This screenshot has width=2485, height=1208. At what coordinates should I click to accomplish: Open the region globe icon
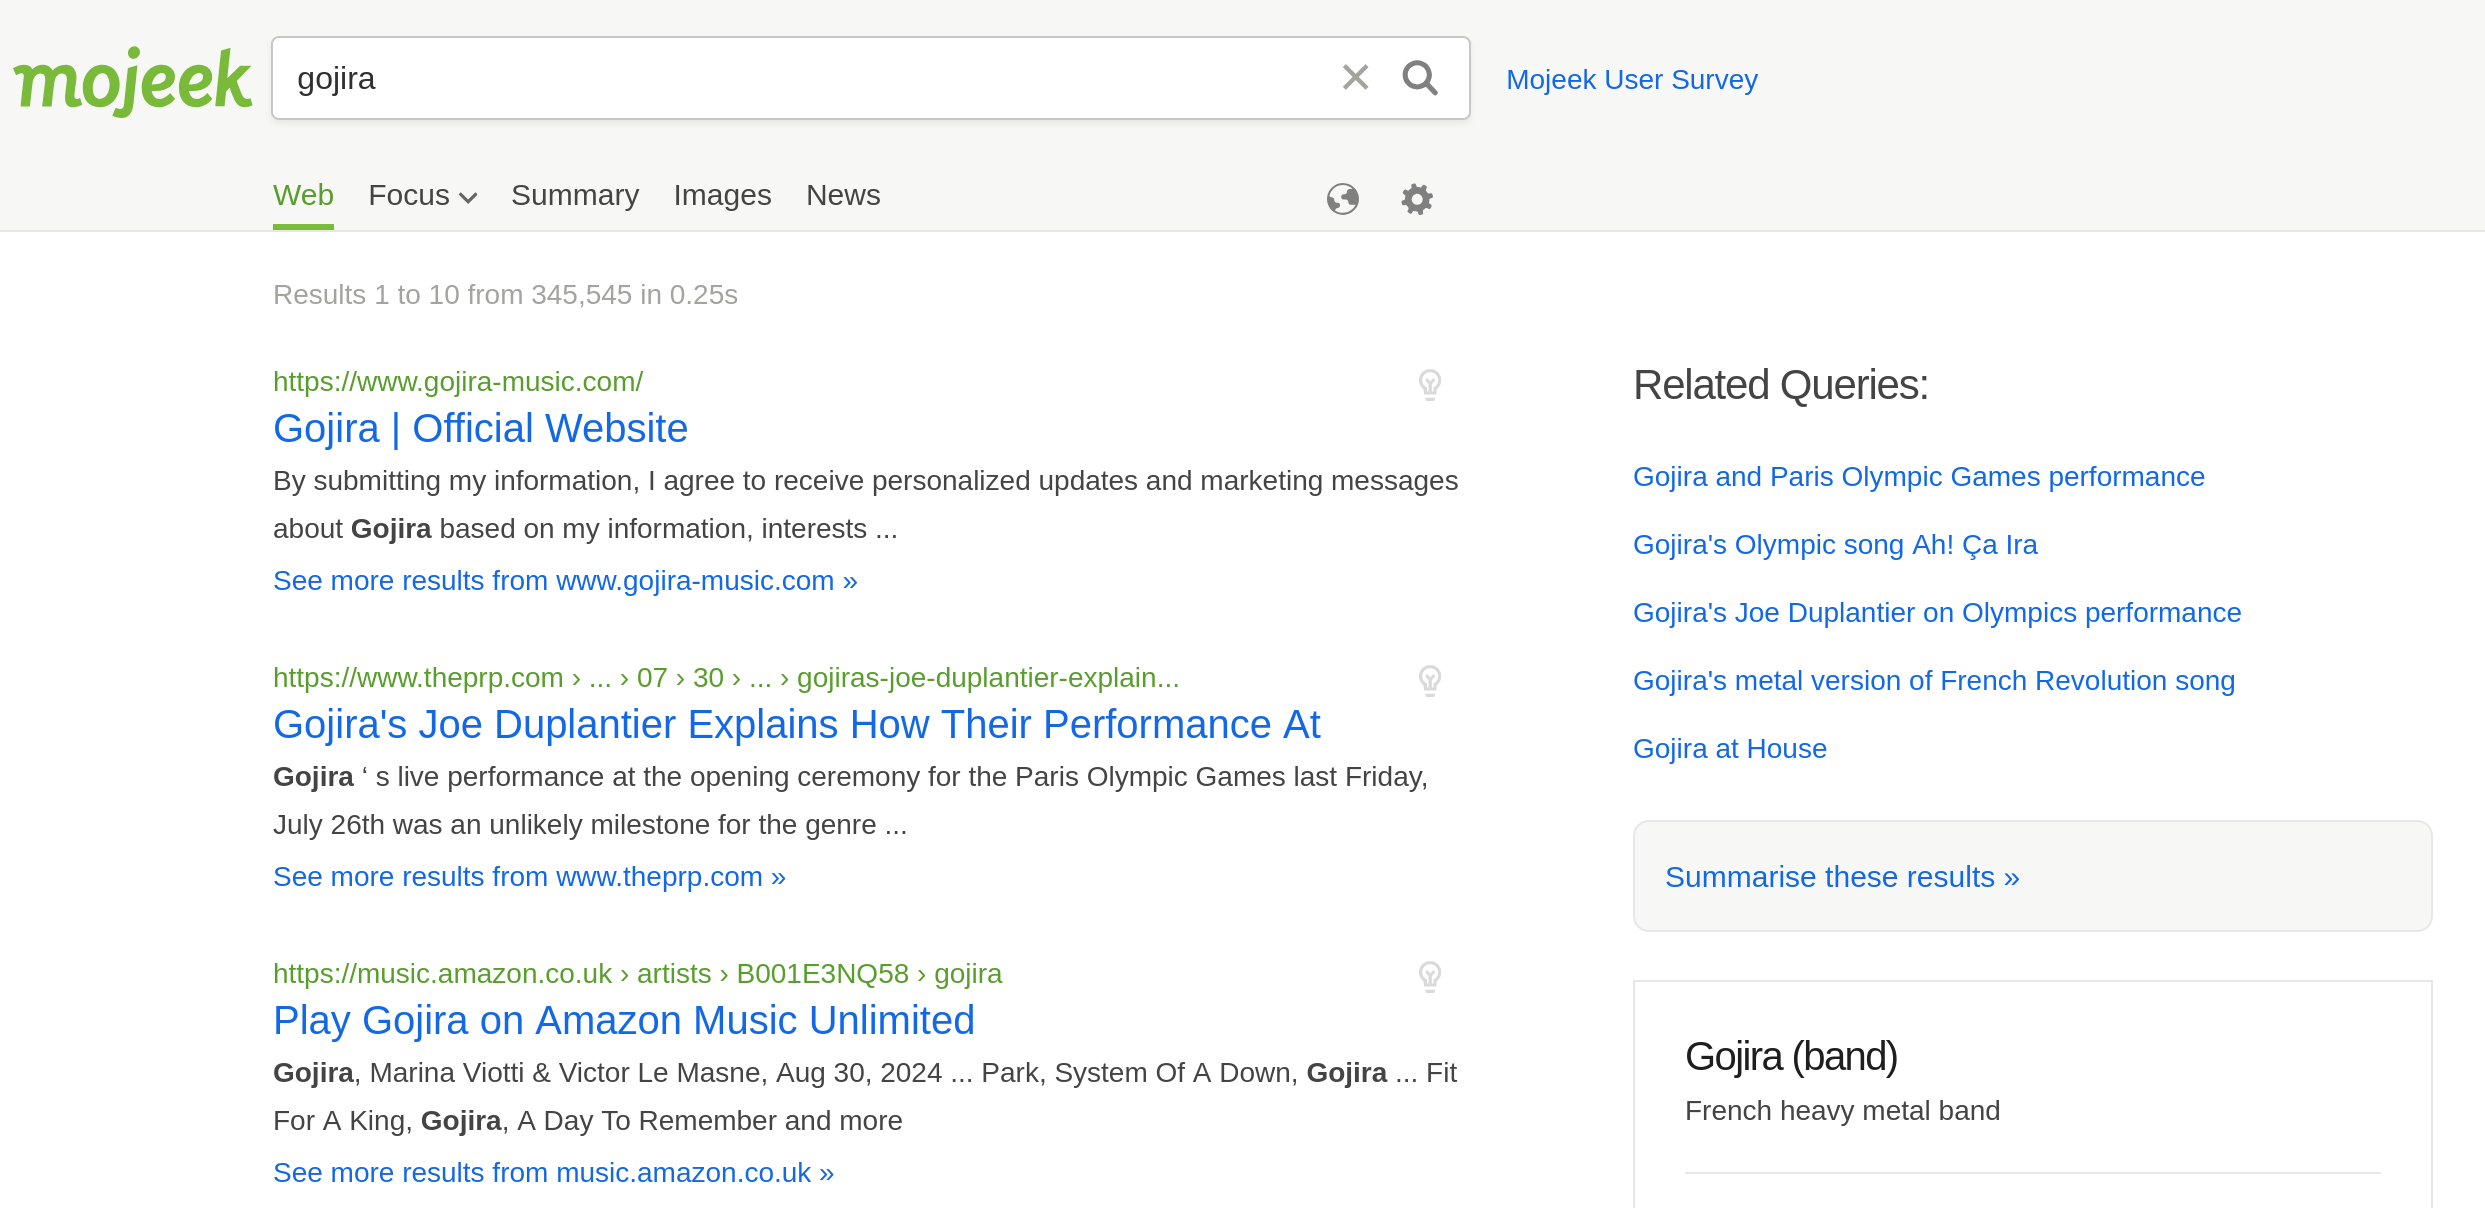pos(1342,199)
